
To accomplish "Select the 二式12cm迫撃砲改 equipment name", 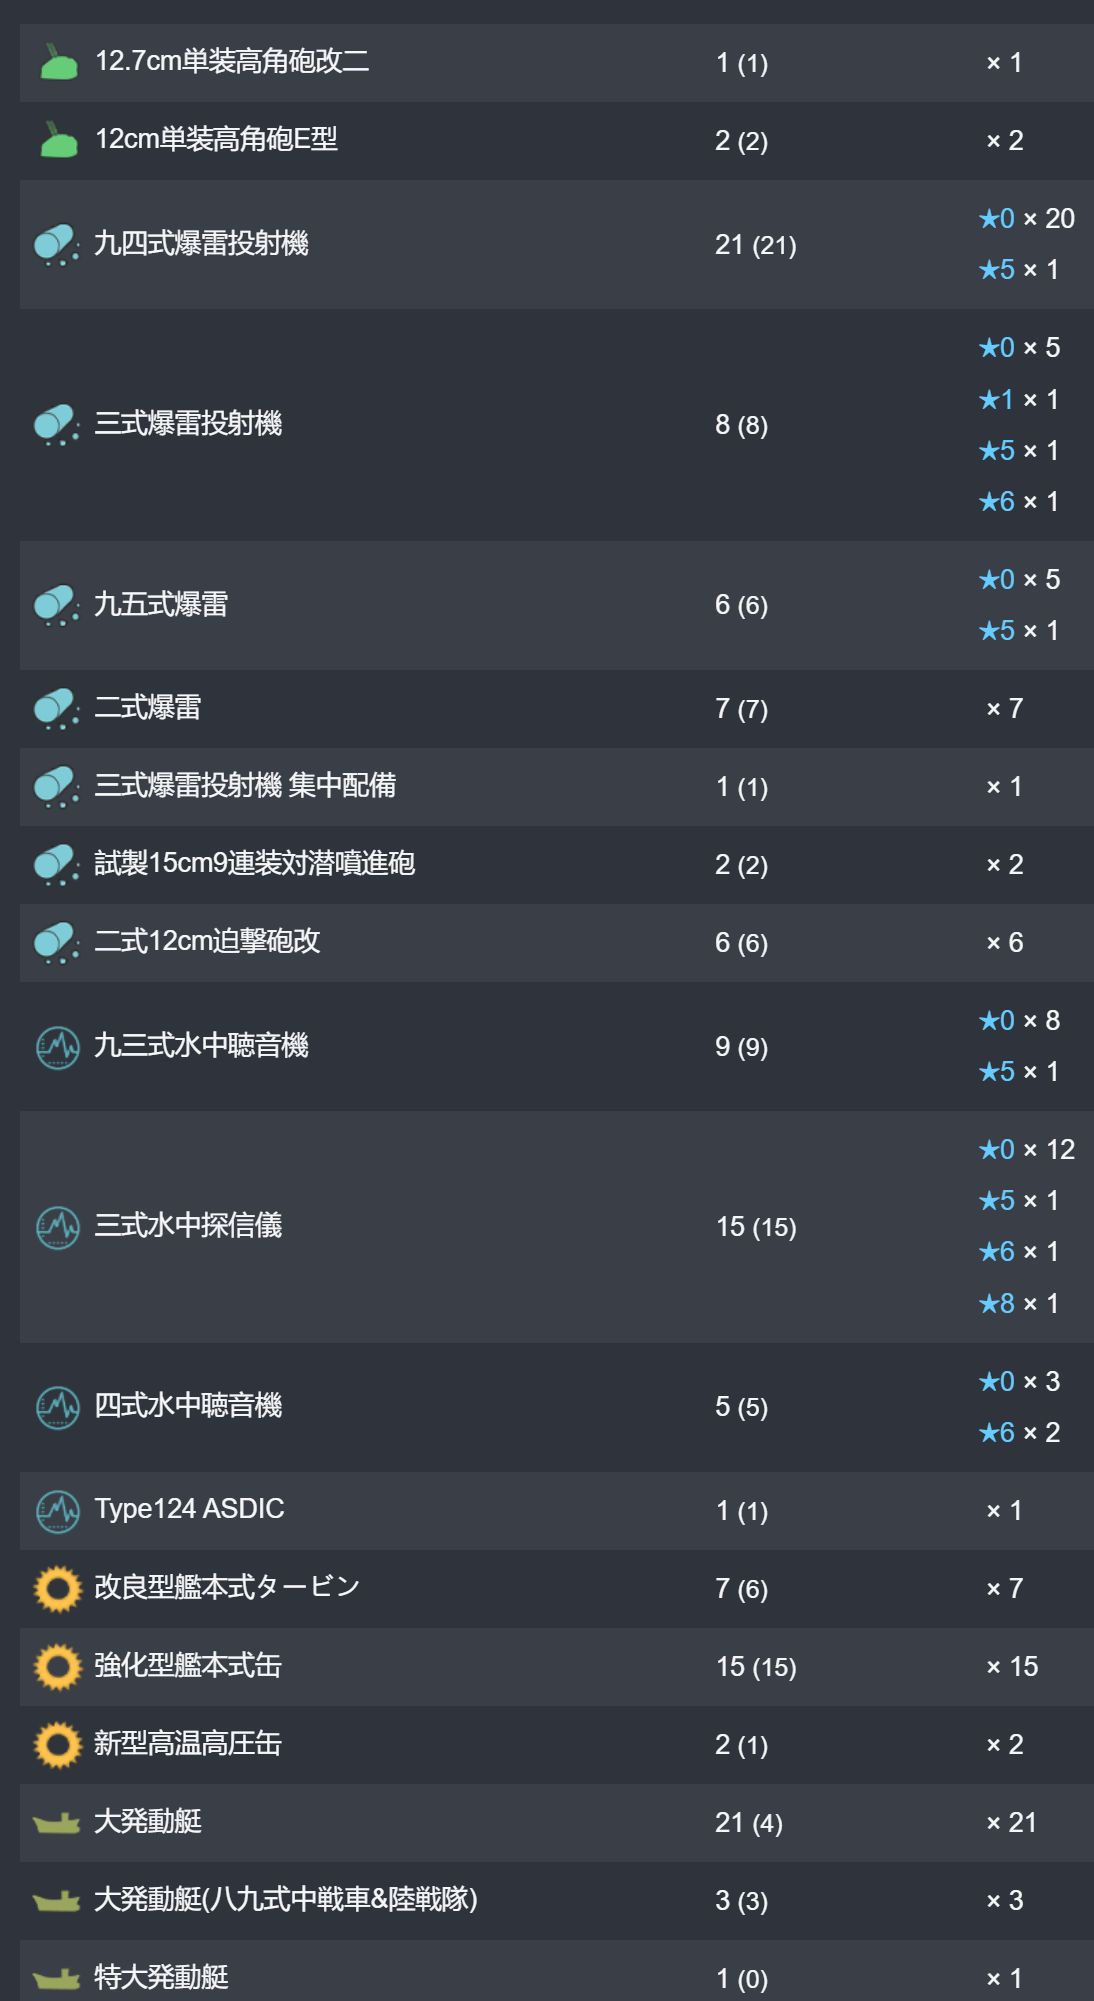I will point(207,941).
